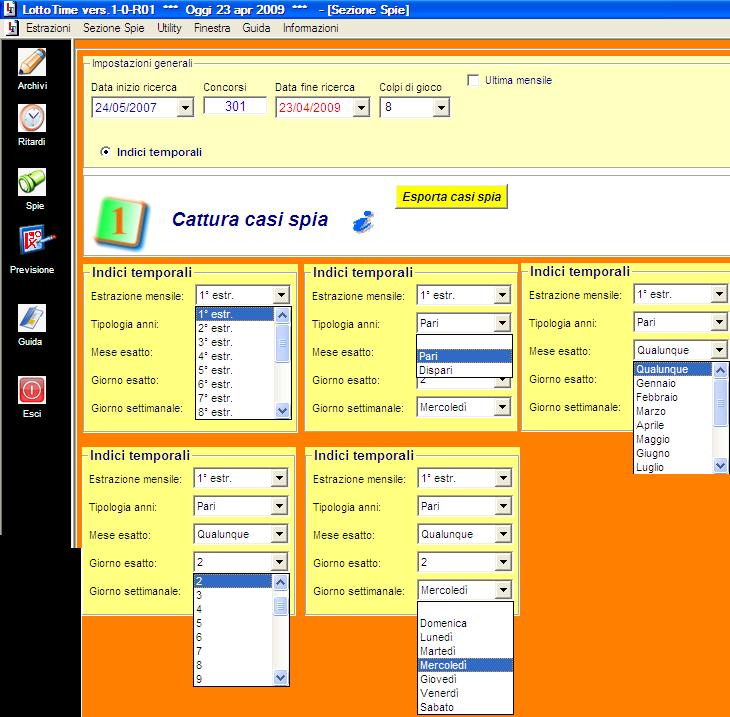The image size is (730, 717).
Task: Click the LottoTime icon in the menu bar
Action: pos(12,28)
